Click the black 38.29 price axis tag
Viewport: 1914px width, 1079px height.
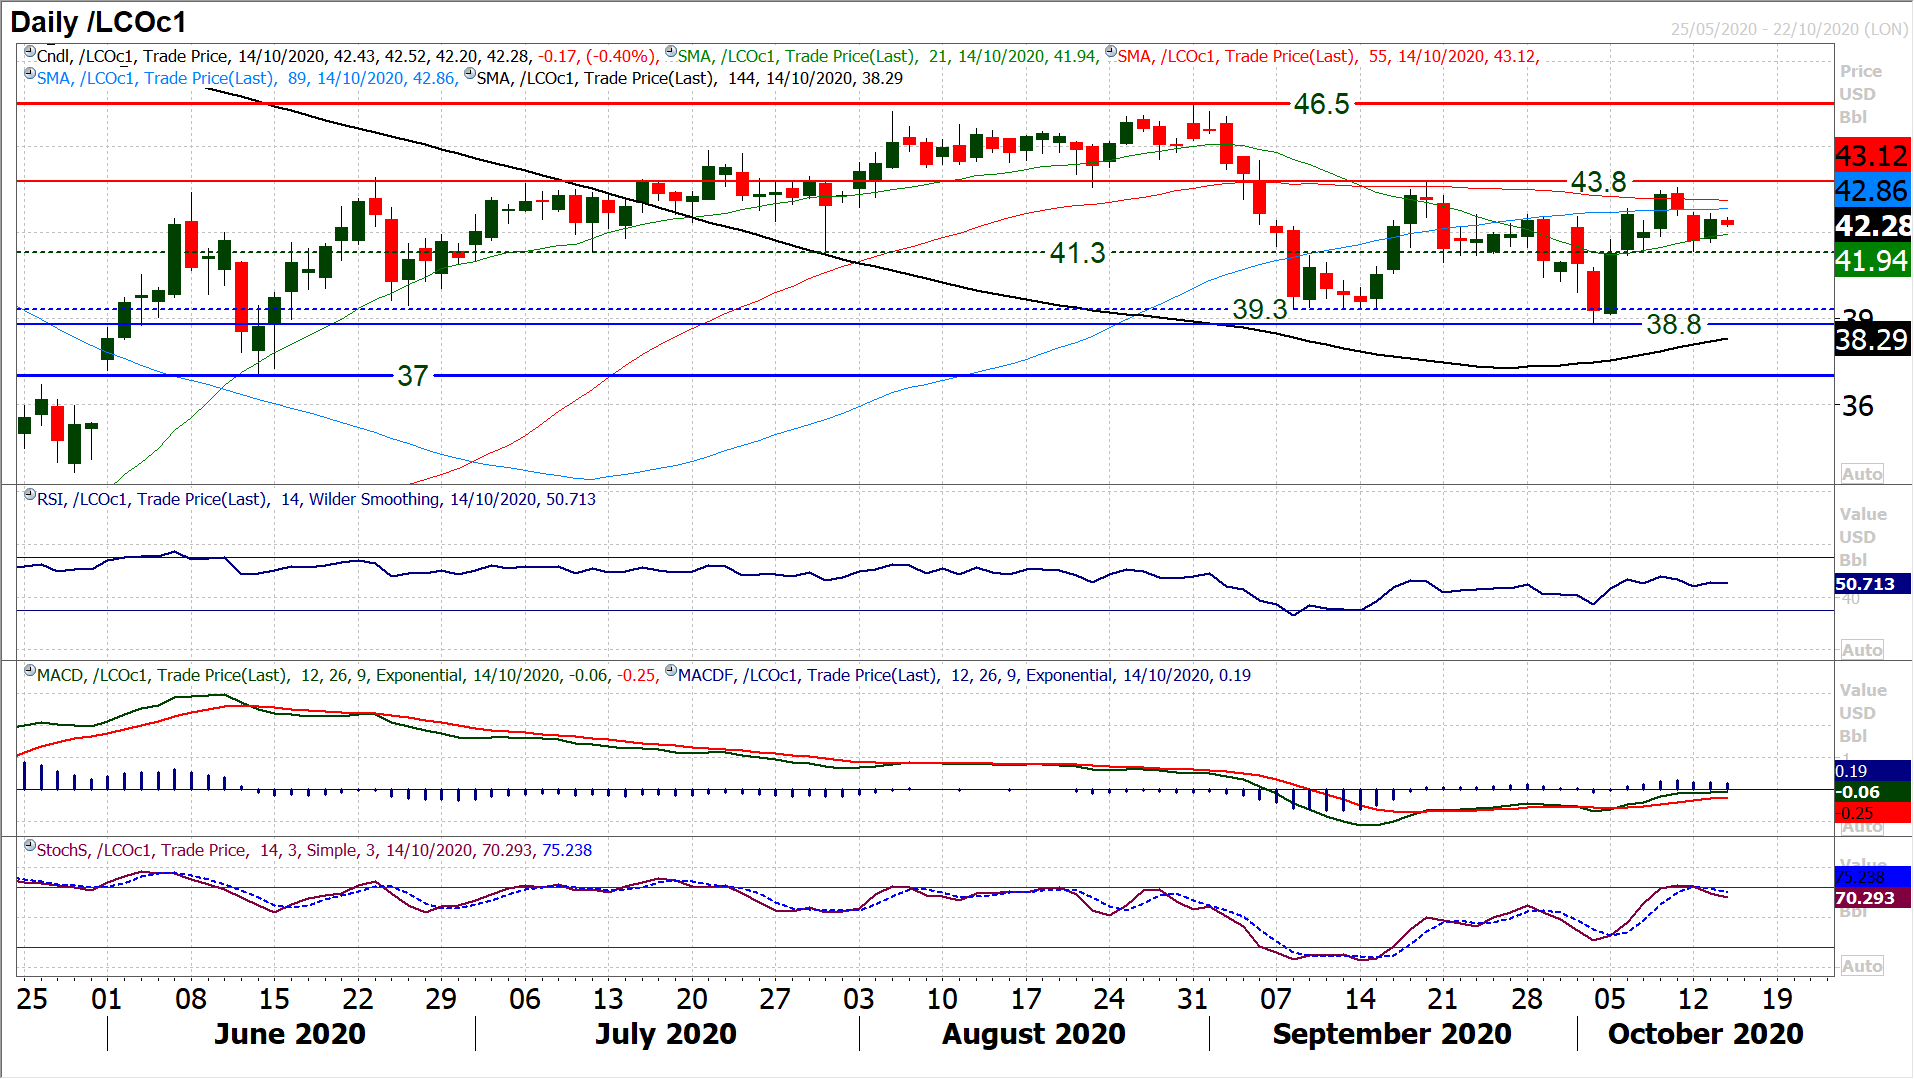pos(1872,340)
